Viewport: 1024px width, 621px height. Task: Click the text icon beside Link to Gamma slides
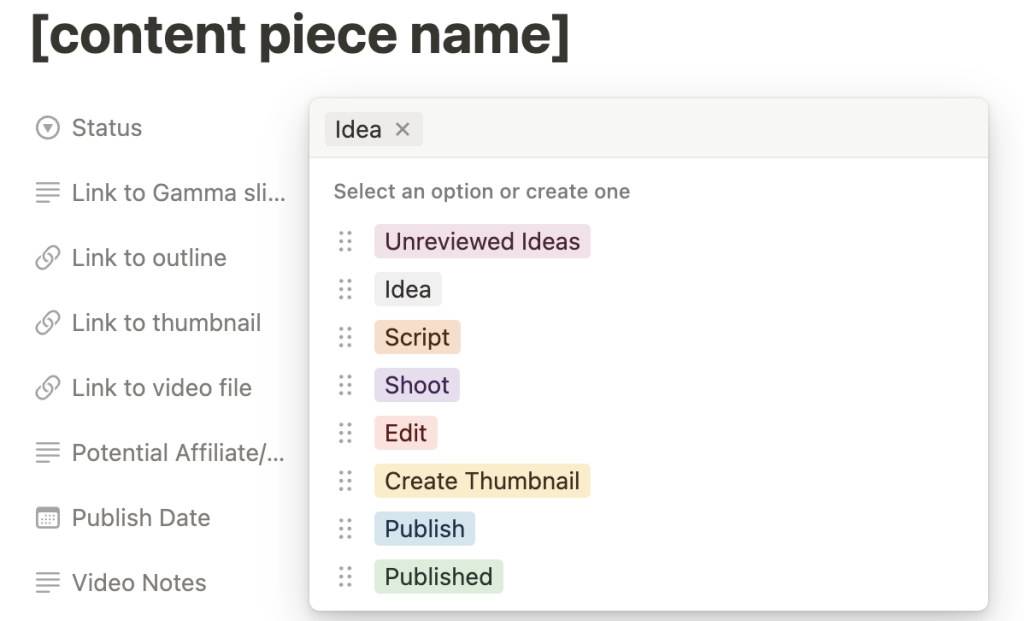pos(46,192)
